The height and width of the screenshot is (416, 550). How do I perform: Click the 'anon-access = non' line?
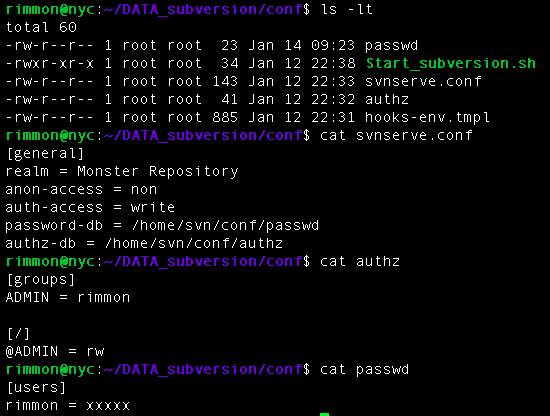coord(81,190)
